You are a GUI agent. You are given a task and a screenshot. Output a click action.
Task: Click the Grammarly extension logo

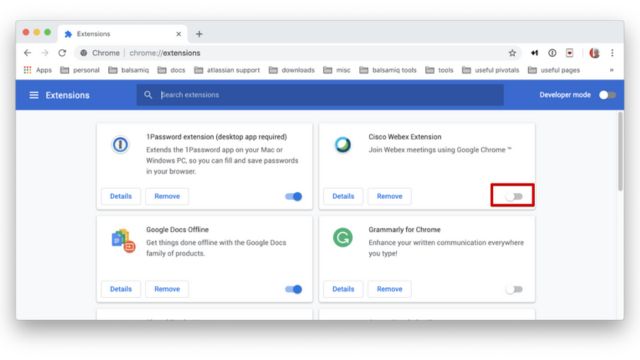pos(342,238)
